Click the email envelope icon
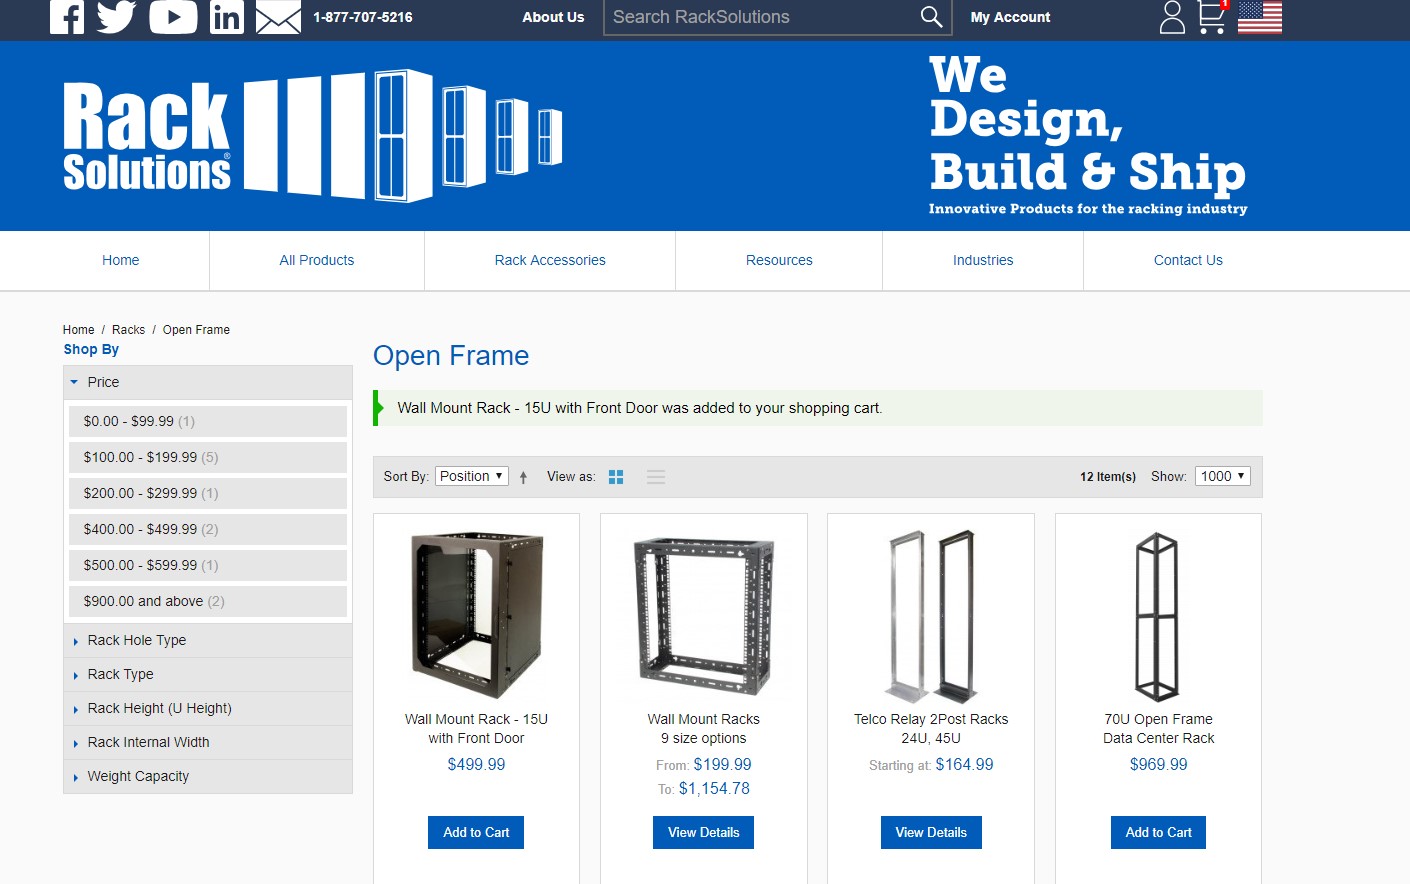This screenshot has height=884, width=1410. [x=278, y=17]
